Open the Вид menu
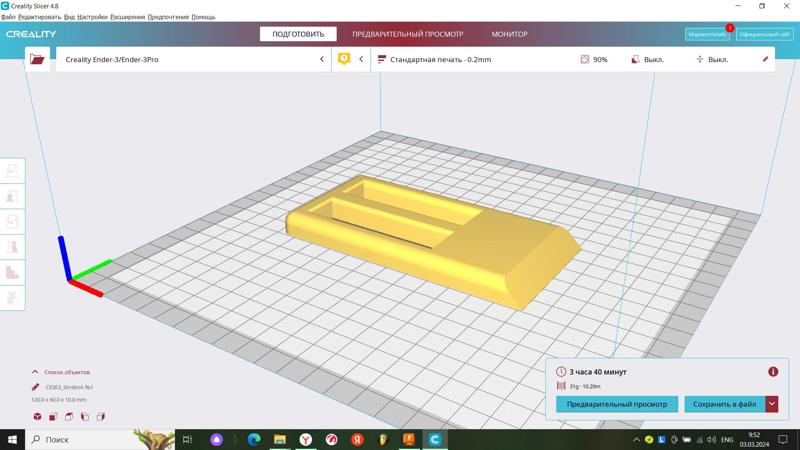The width and height of the screenshot is (800, 450). coord(69,17)
